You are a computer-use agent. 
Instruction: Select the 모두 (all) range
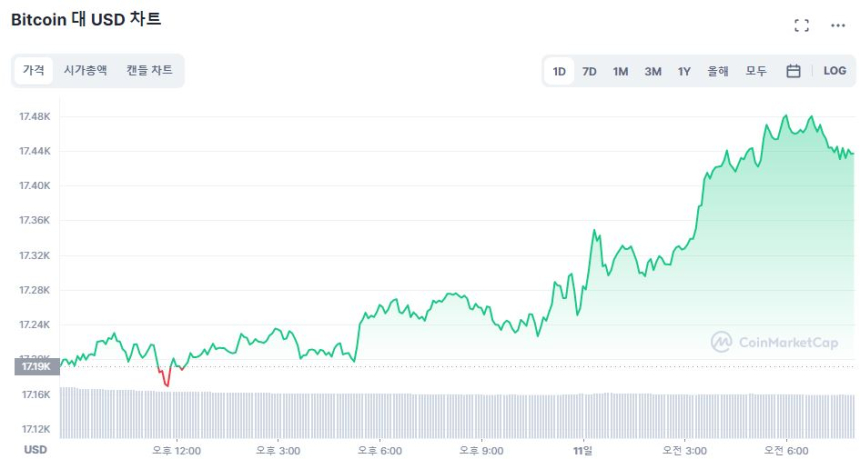click(756, 71)
